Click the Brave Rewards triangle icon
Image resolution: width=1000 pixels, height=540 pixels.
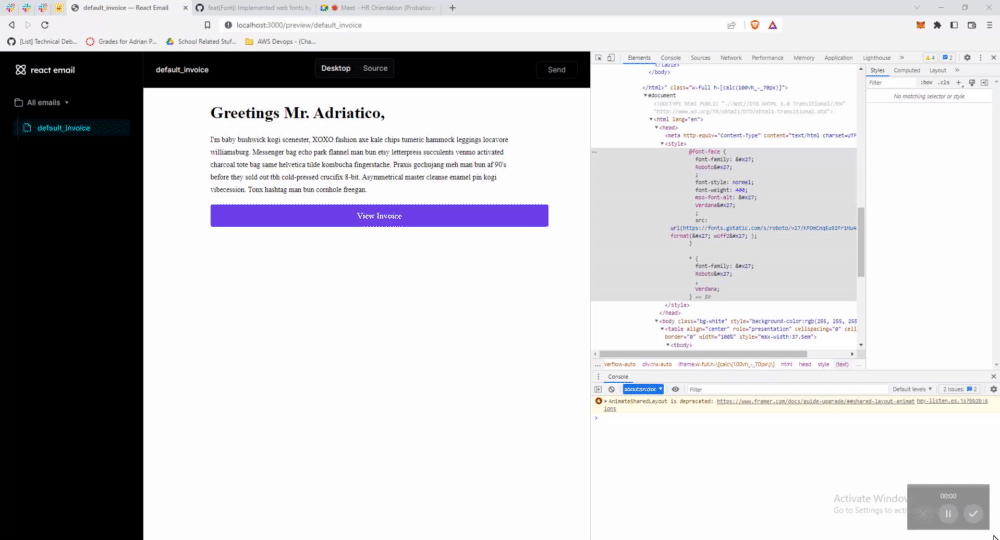tap(772, 25)
